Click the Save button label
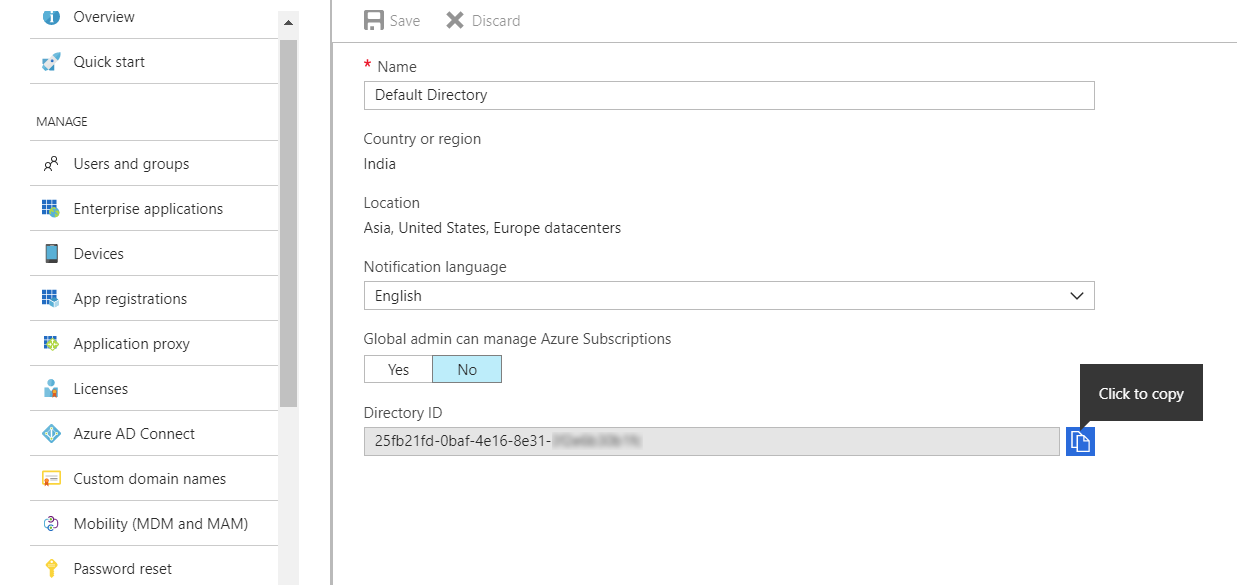The image size is (1237, 585). point(405,21)
